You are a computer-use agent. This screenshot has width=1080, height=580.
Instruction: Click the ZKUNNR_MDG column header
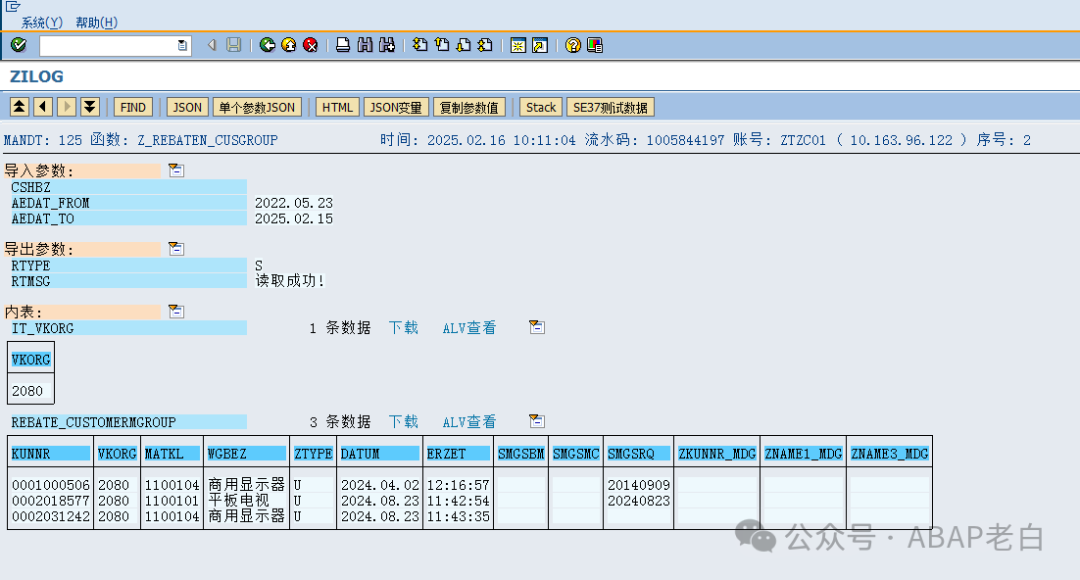click(717, 453)
